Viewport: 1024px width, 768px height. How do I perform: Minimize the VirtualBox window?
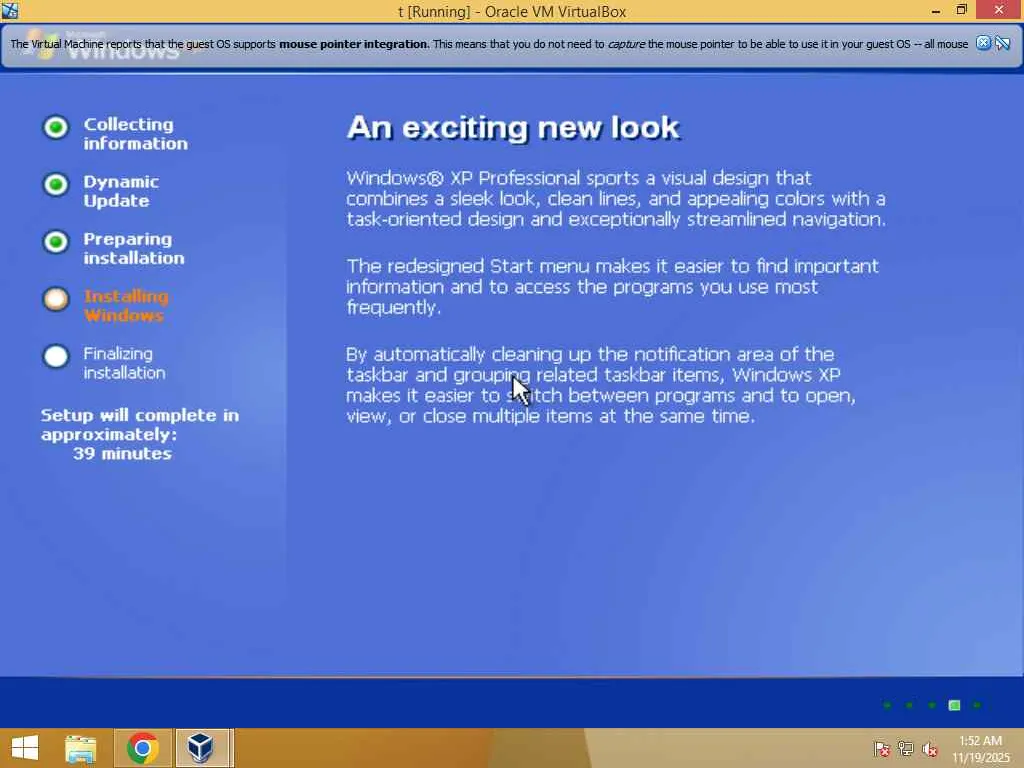click(936, 11)
